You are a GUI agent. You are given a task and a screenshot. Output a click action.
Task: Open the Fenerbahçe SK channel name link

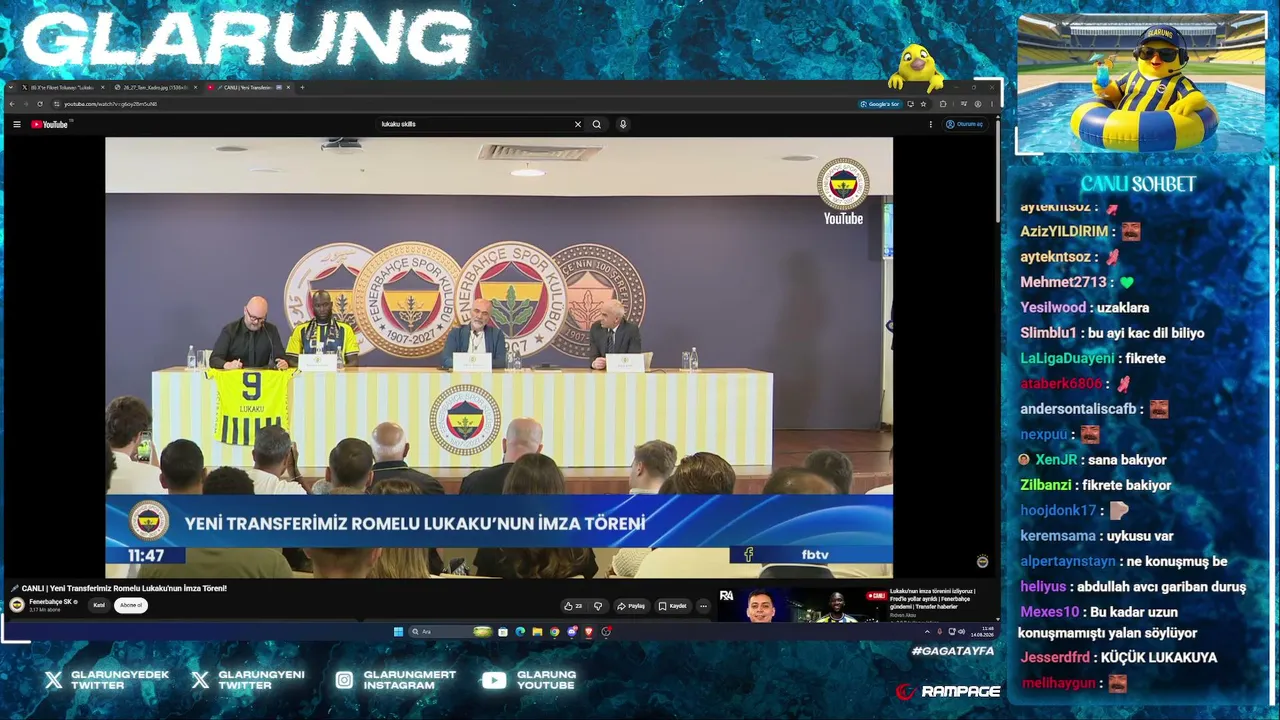pos(50,602)
